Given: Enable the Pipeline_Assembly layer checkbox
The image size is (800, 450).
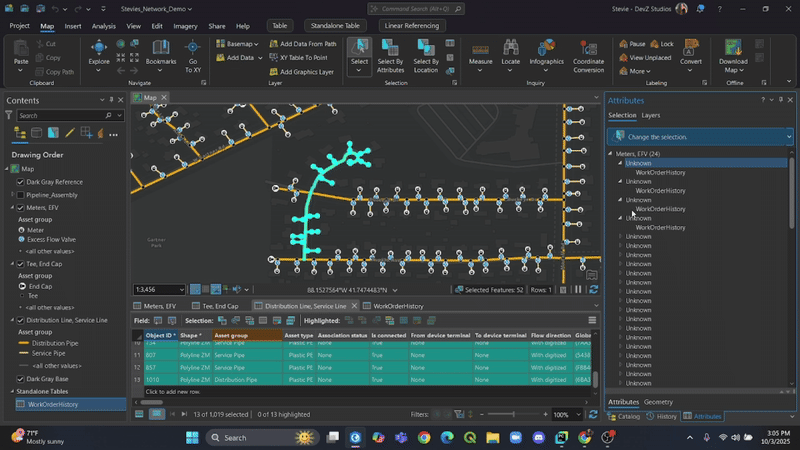Looking at the screenshot, I should click(20, 195).
